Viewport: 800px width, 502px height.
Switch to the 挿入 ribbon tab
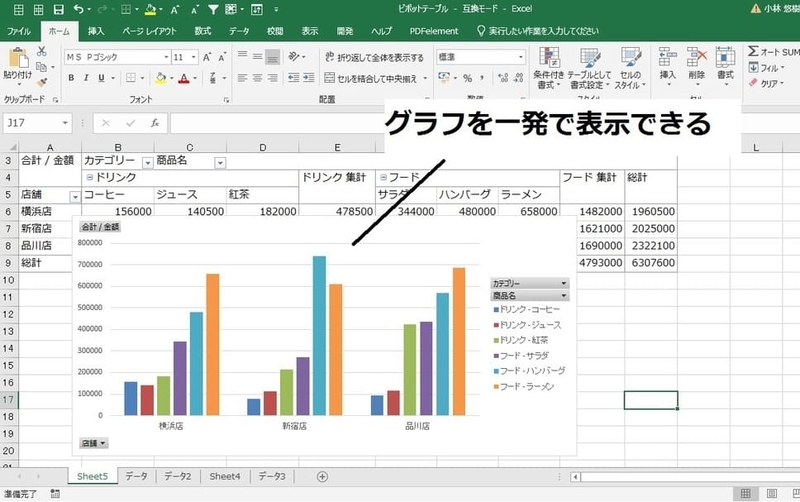tap(96, 31)
